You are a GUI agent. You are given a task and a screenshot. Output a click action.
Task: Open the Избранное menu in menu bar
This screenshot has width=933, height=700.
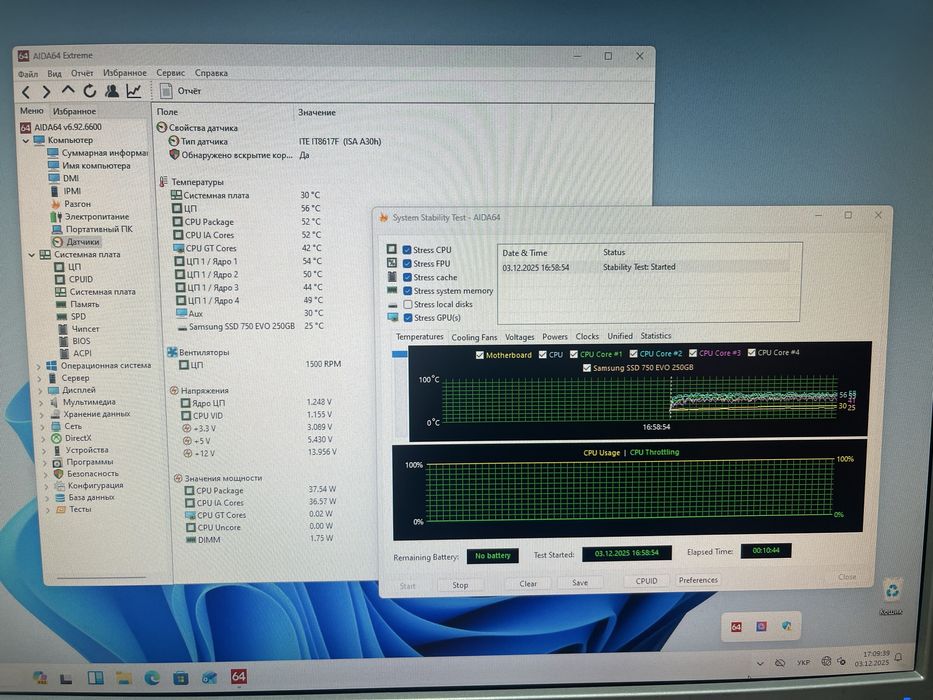coord(124,73)
